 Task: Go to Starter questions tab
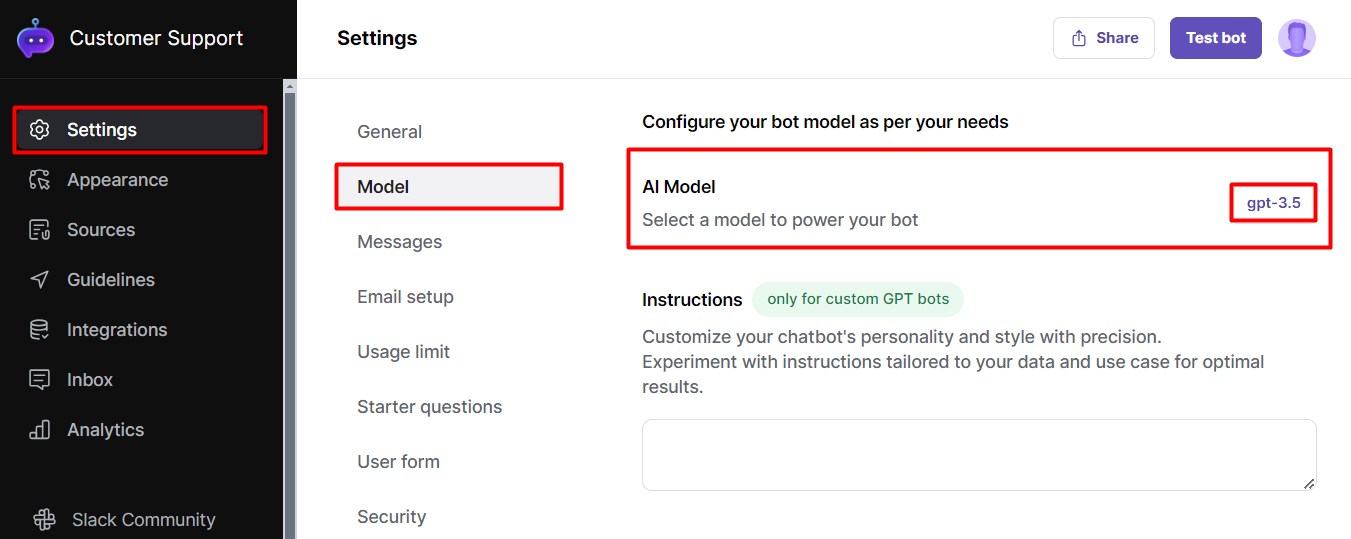click(x=429, y=407)
